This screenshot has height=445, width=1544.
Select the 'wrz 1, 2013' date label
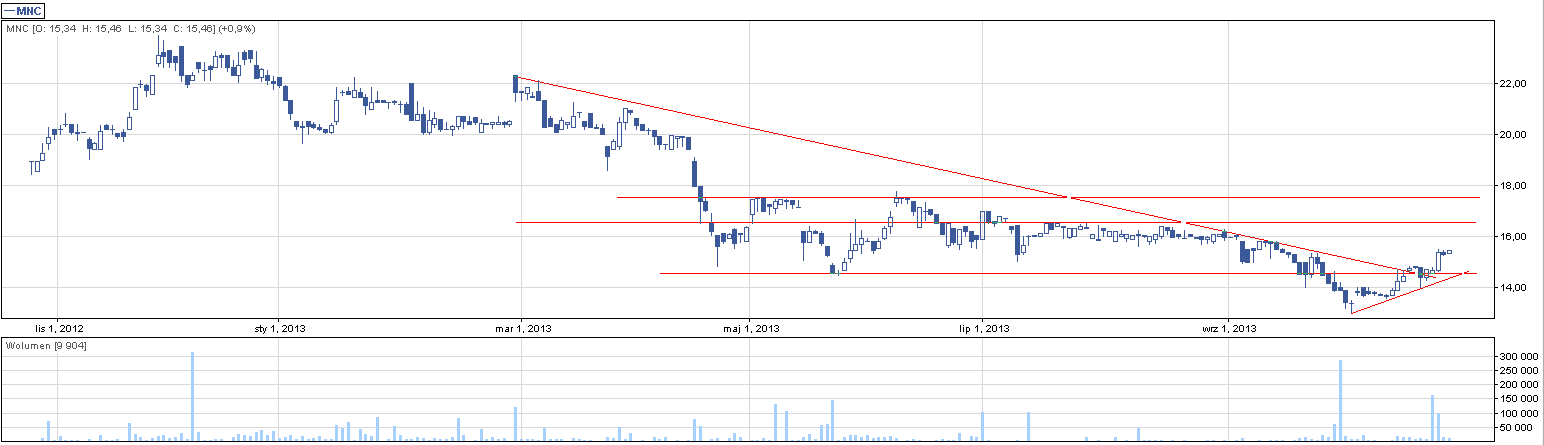(x=1228, y=328)
